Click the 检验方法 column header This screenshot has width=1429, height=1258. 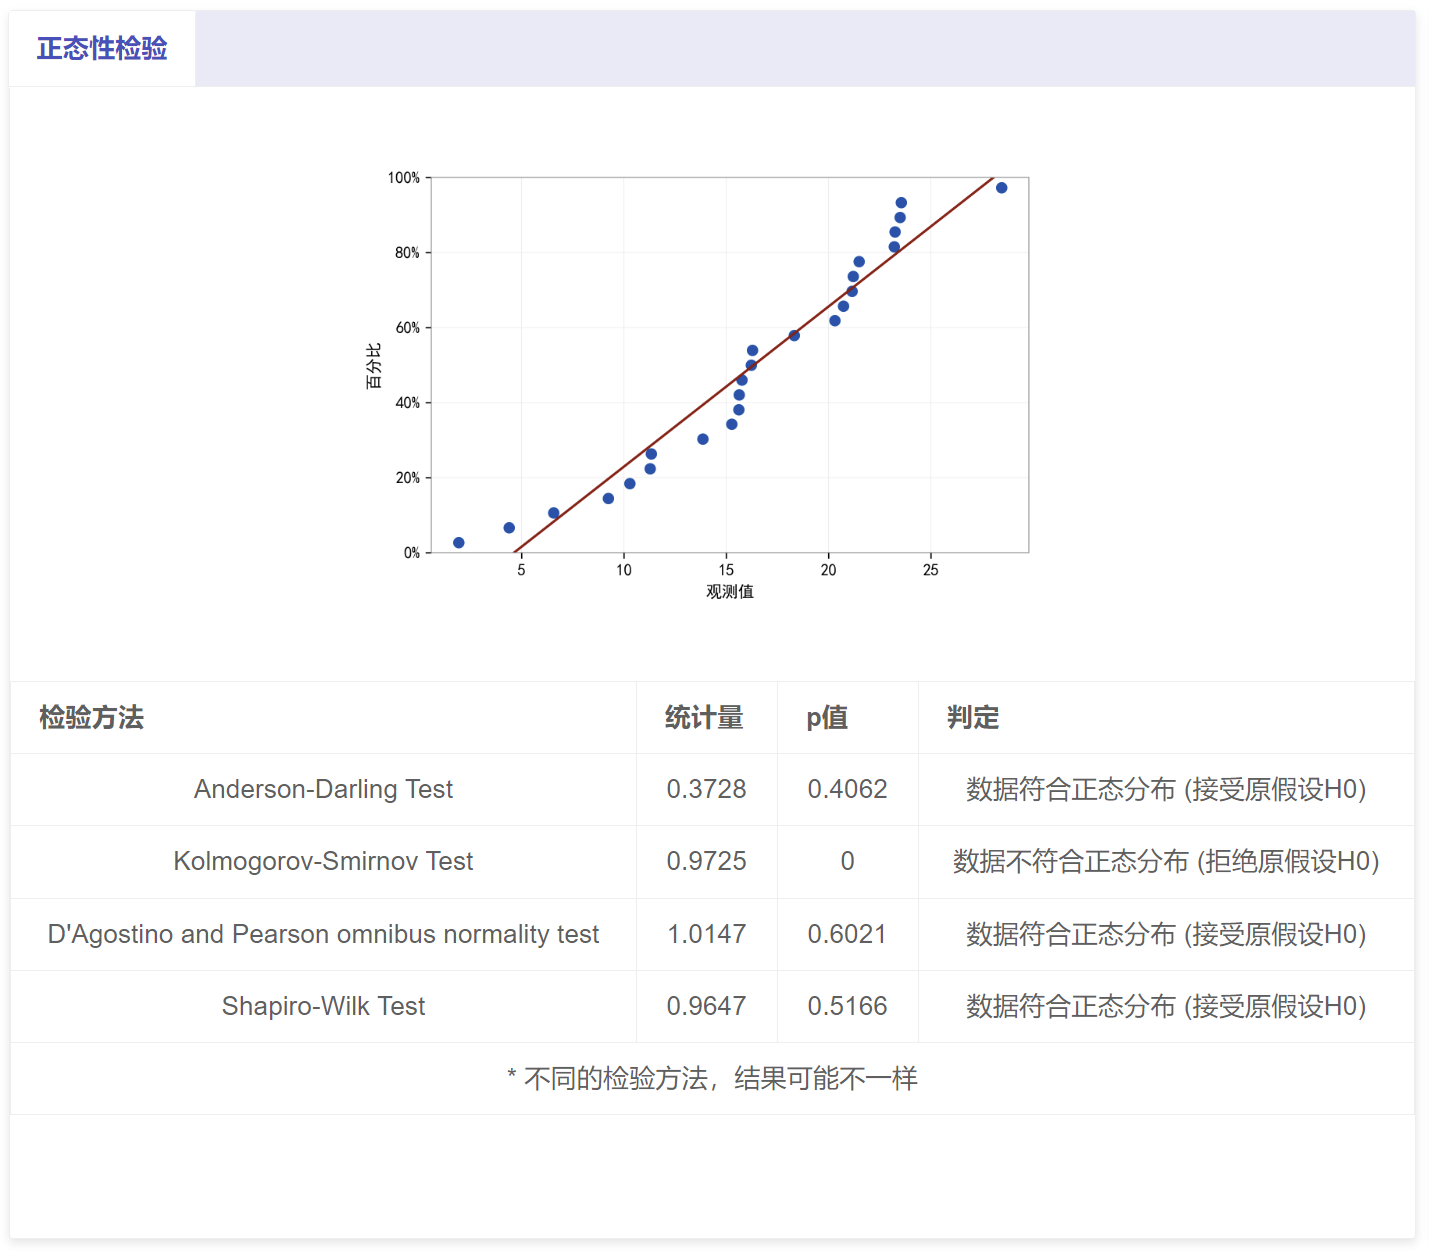(x=91, y=718)
